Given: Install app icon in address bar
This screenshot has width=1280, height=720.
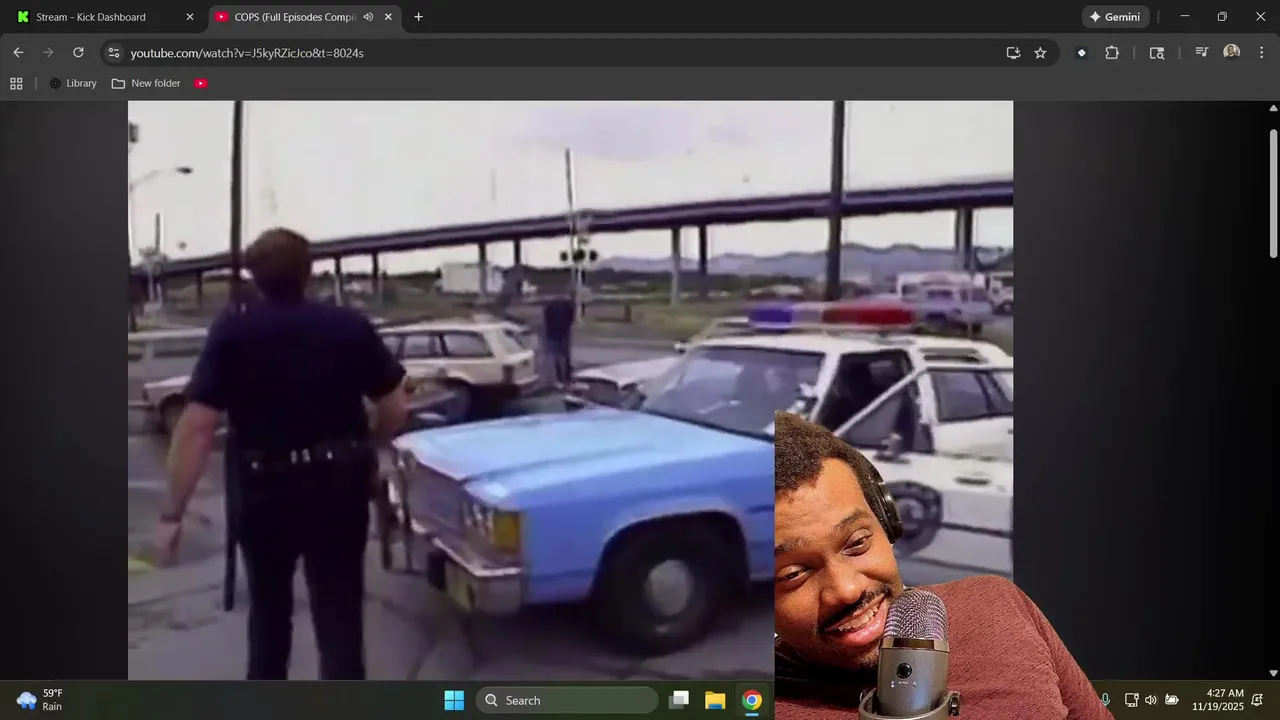Looking at the screenshot, I should [x=1013, y=53].
